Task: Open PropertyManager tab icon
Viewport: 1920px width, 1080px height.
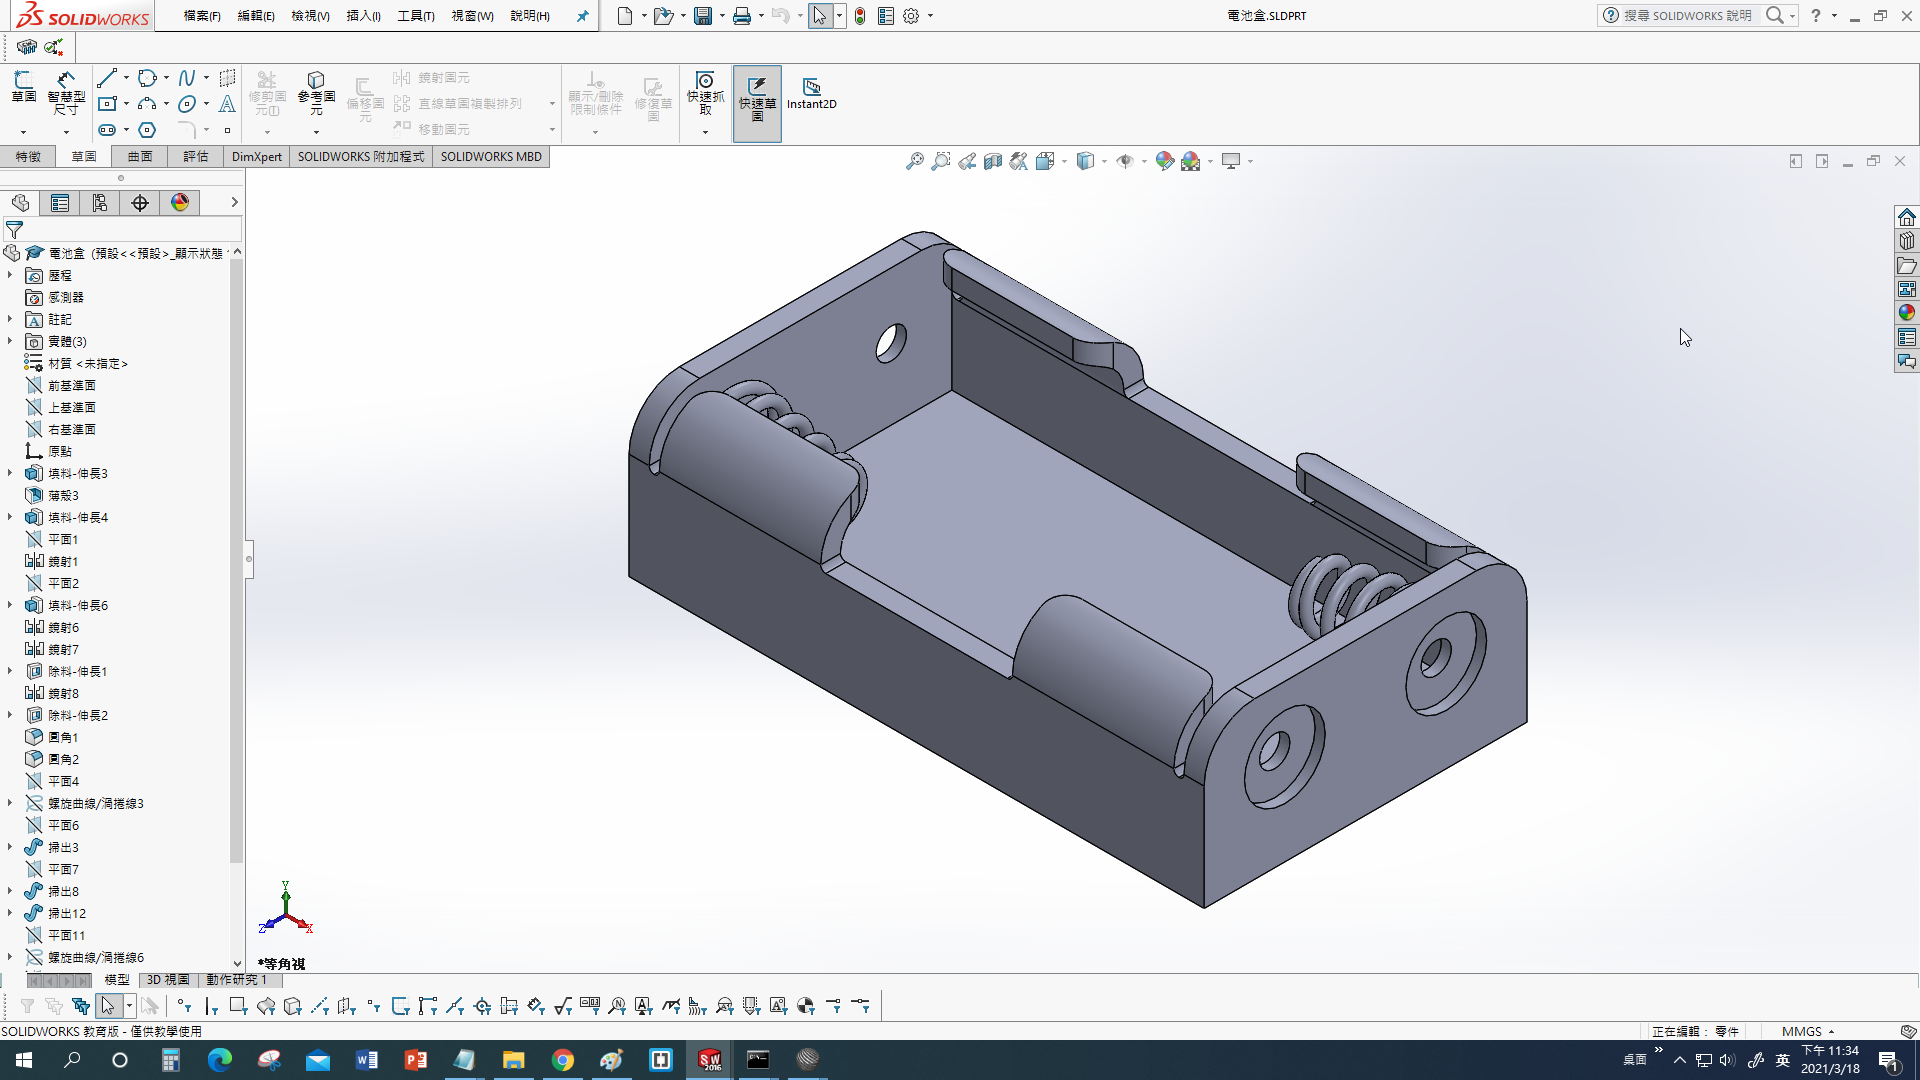Action: [60, 203]
